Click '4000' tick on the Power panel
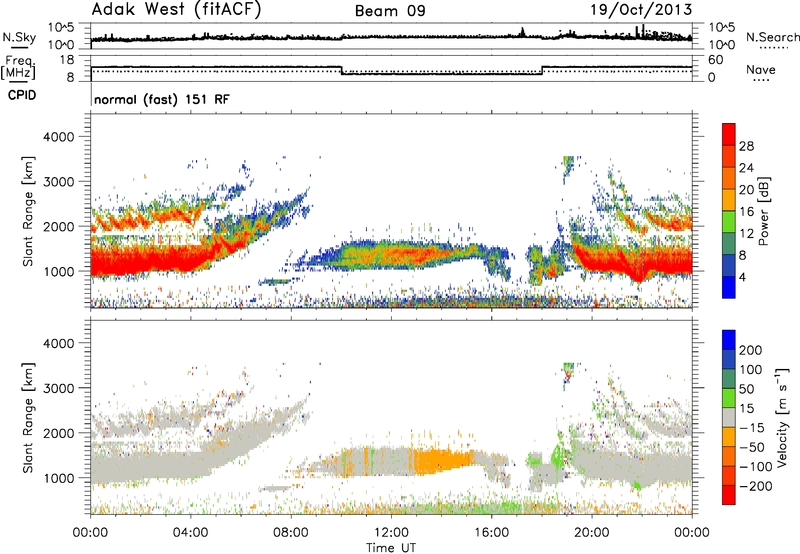 click(x=58, y=137)
